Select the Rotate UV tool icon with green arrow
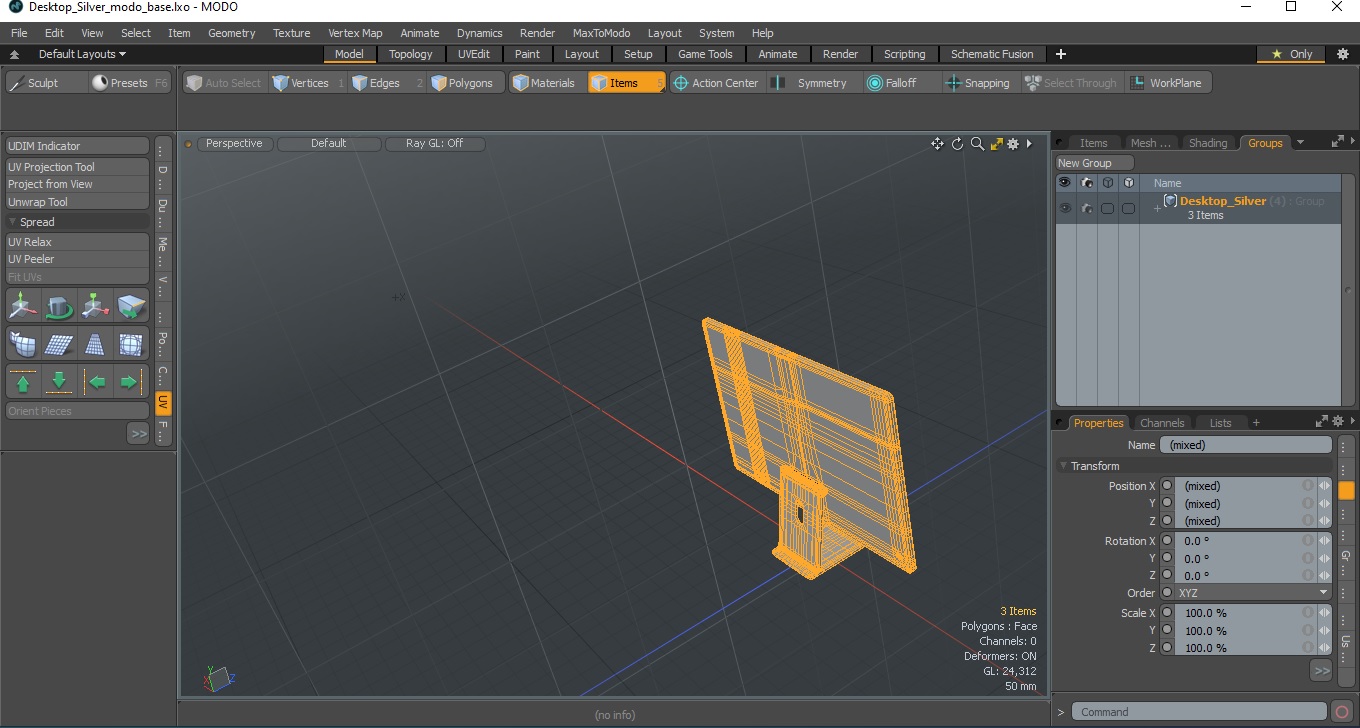1360x728 pixels. pos(59,305)
